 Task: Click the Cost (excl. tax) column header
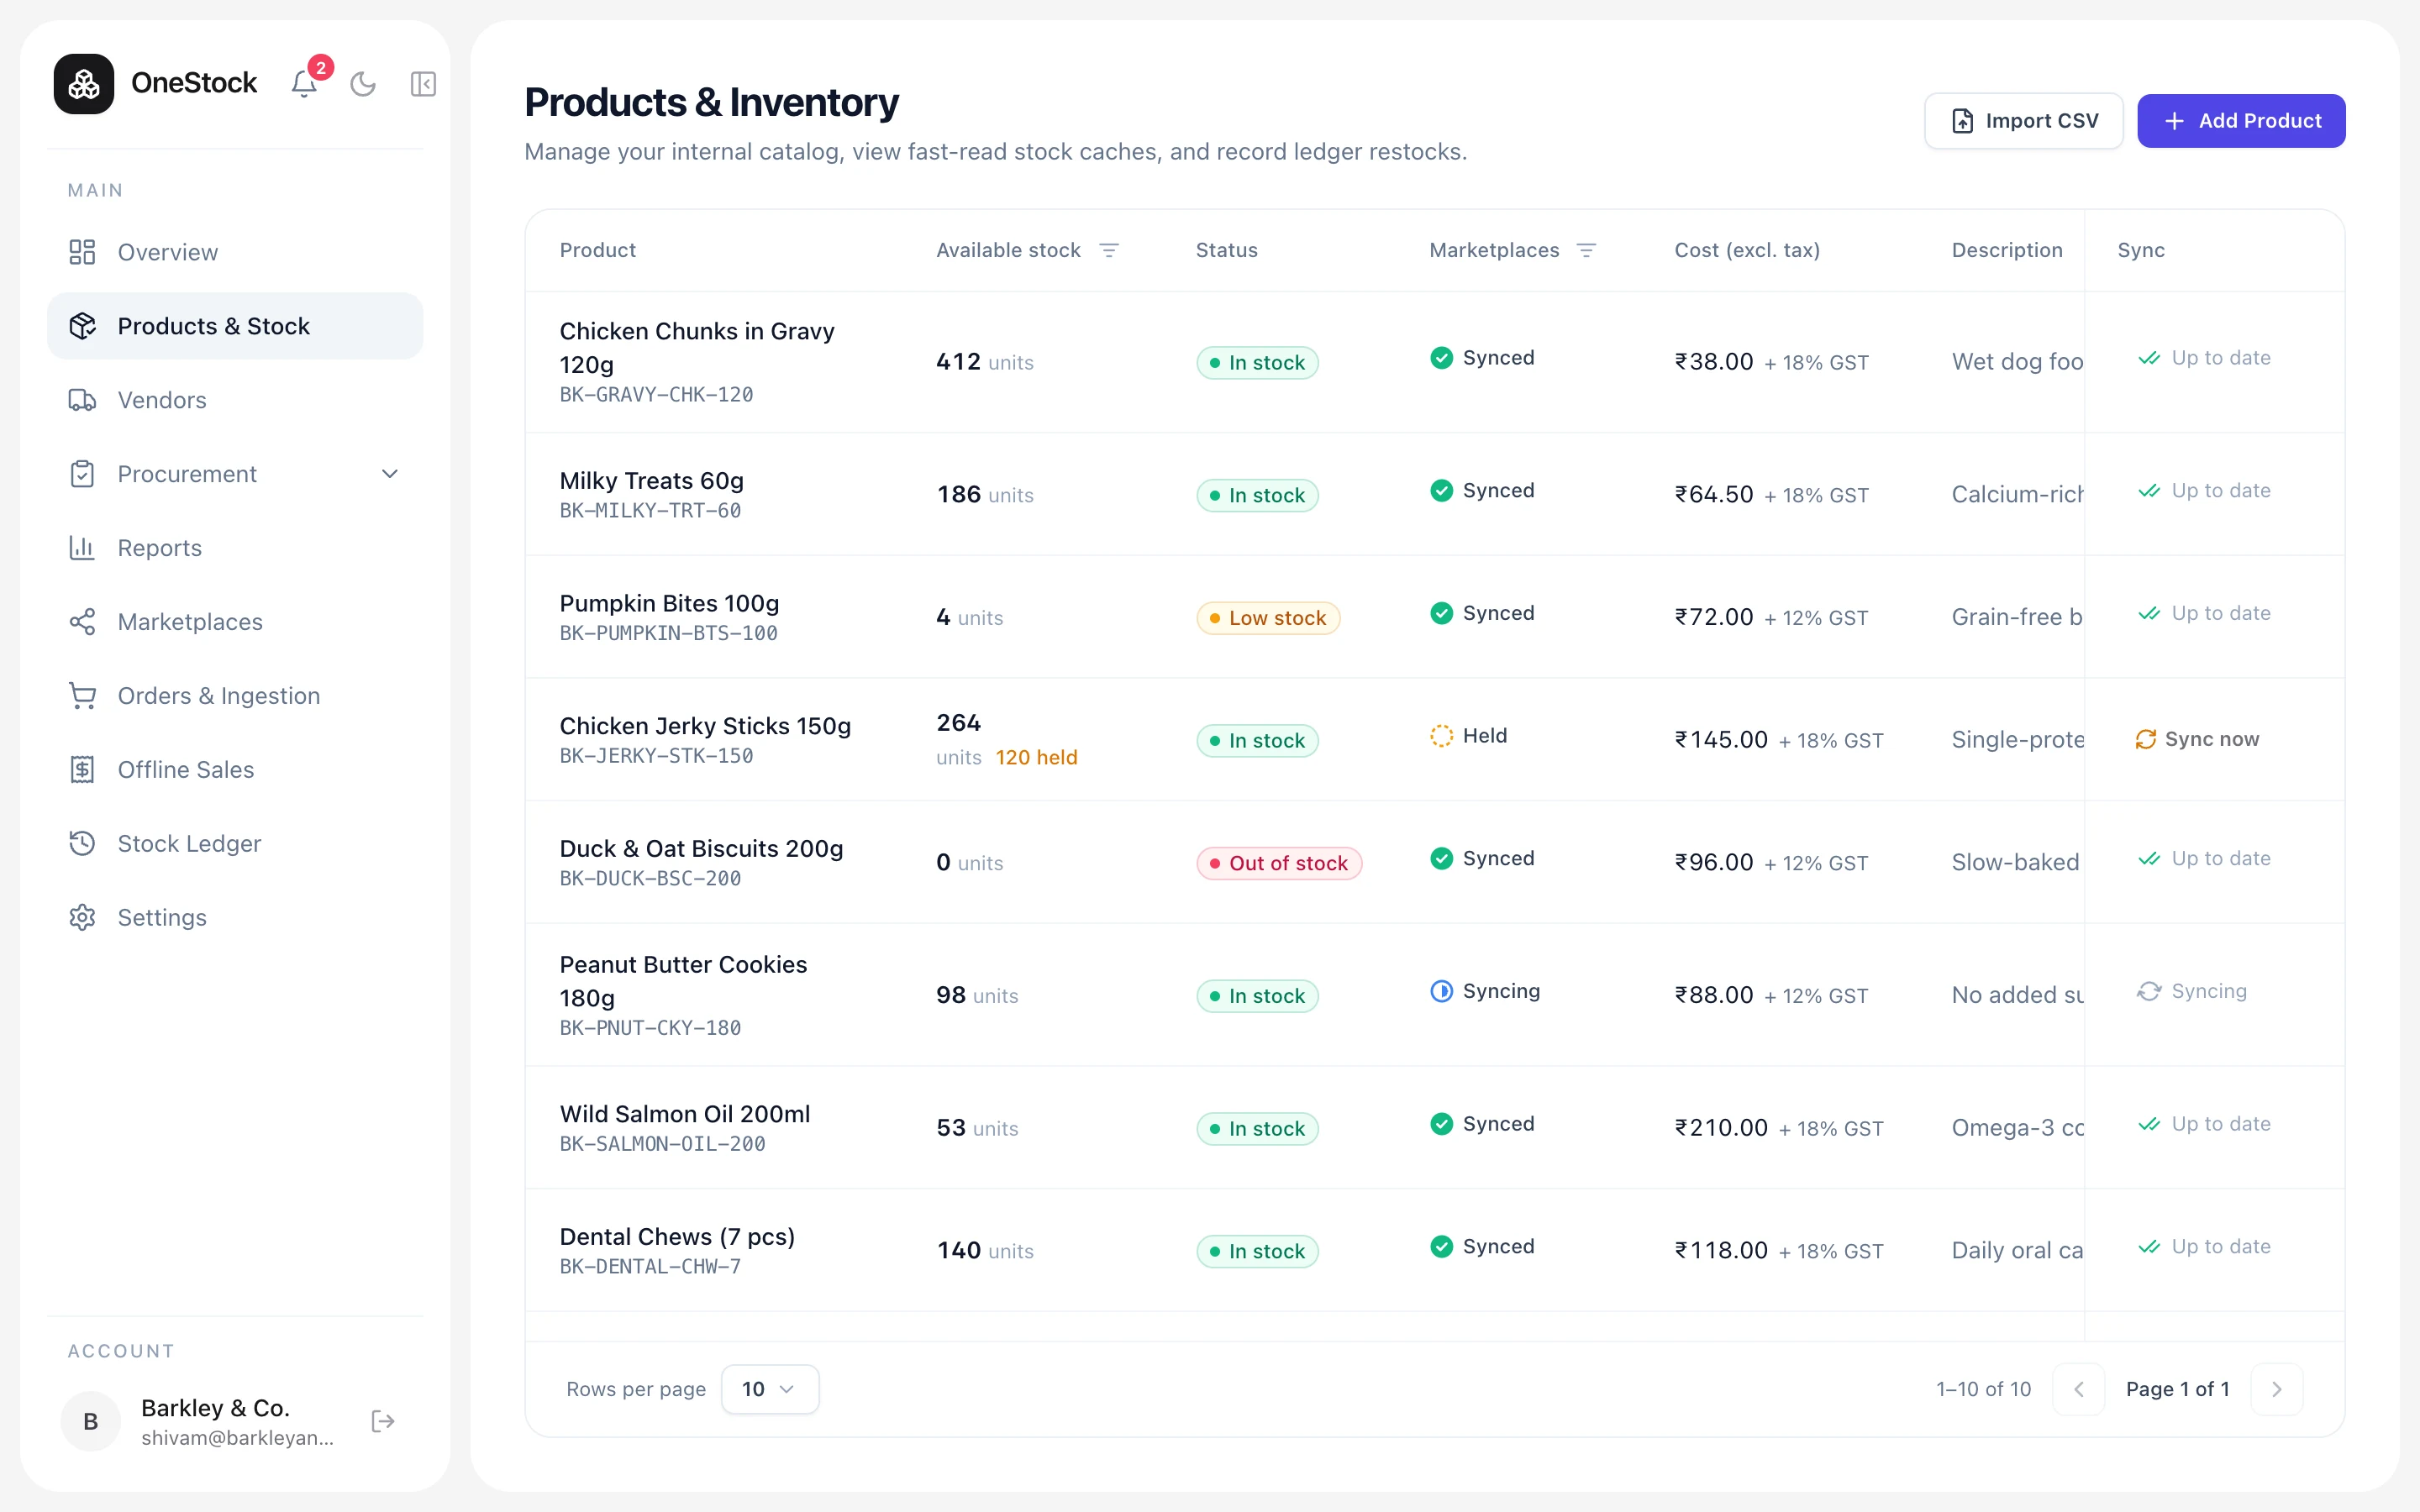(x=1747, y=250)
